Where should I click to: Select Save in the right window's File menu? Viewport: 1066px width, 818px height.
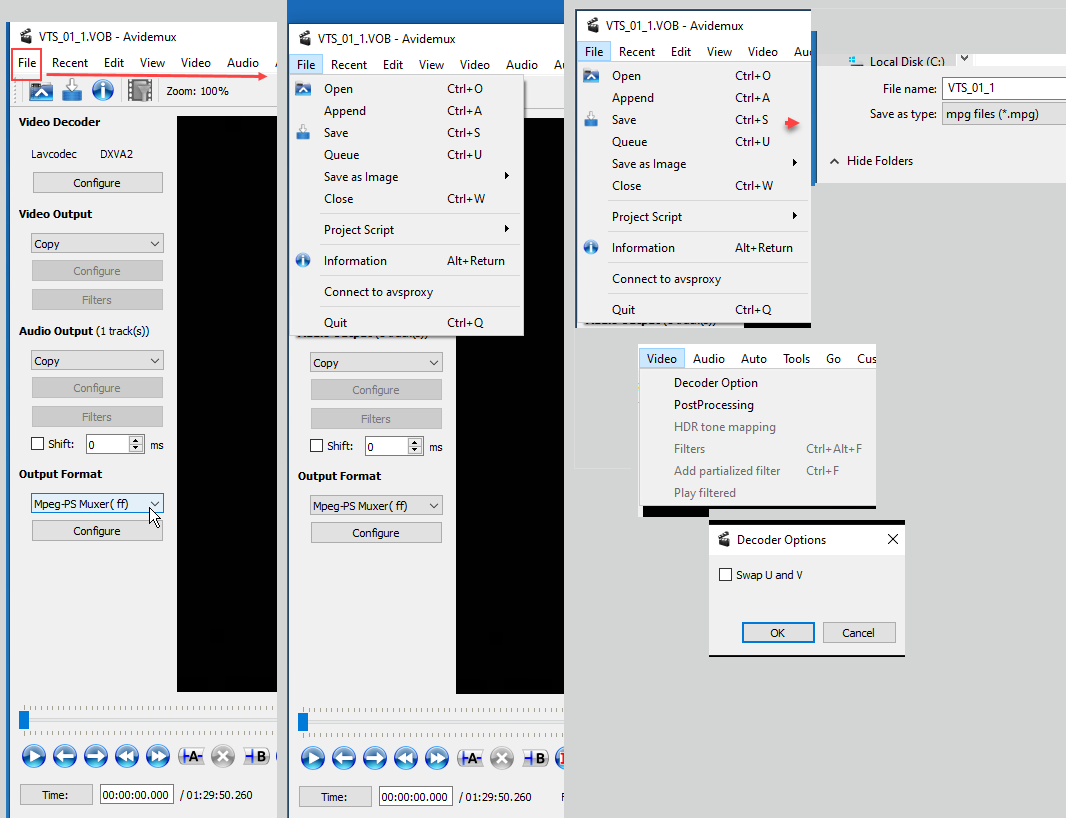click(x=694, y=120)
